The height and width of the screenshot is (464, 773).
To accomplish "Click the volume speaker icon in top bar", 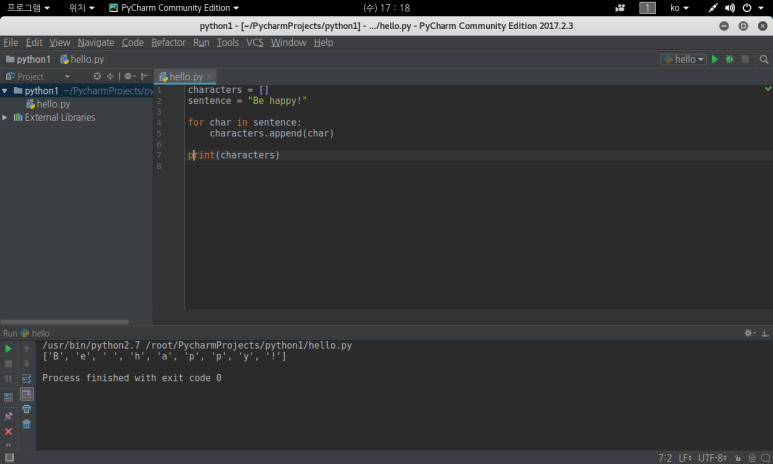I will point(730,8).
